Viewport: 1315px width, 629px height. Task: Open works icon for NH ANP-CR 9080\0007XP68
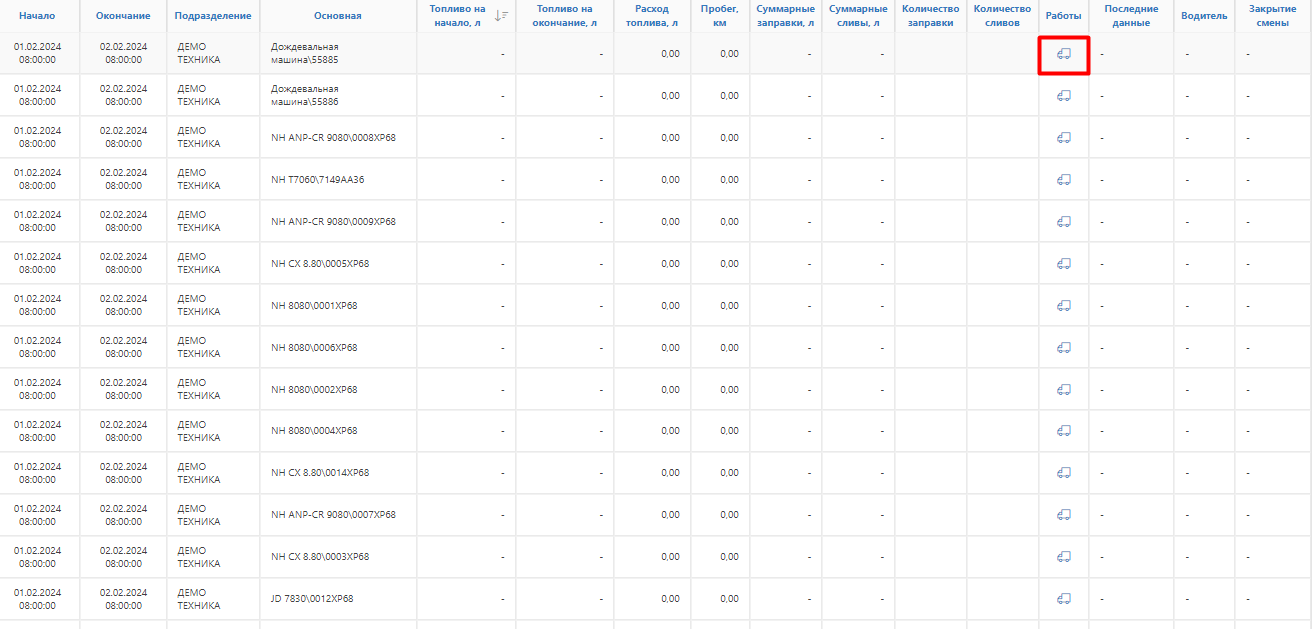pyautogui.click(x=1064, y=515)
